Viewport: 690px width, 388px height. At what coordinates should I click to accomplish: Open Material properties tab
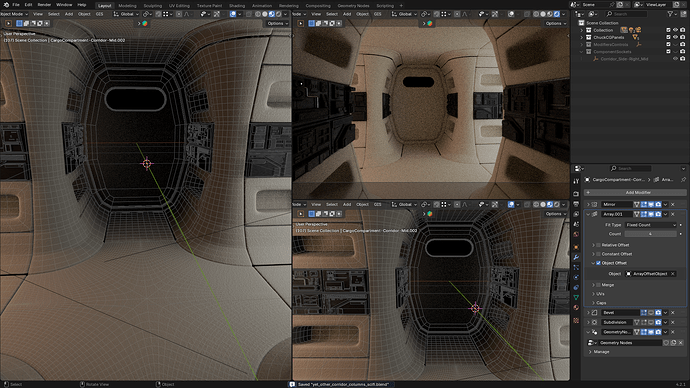[576, 308]
